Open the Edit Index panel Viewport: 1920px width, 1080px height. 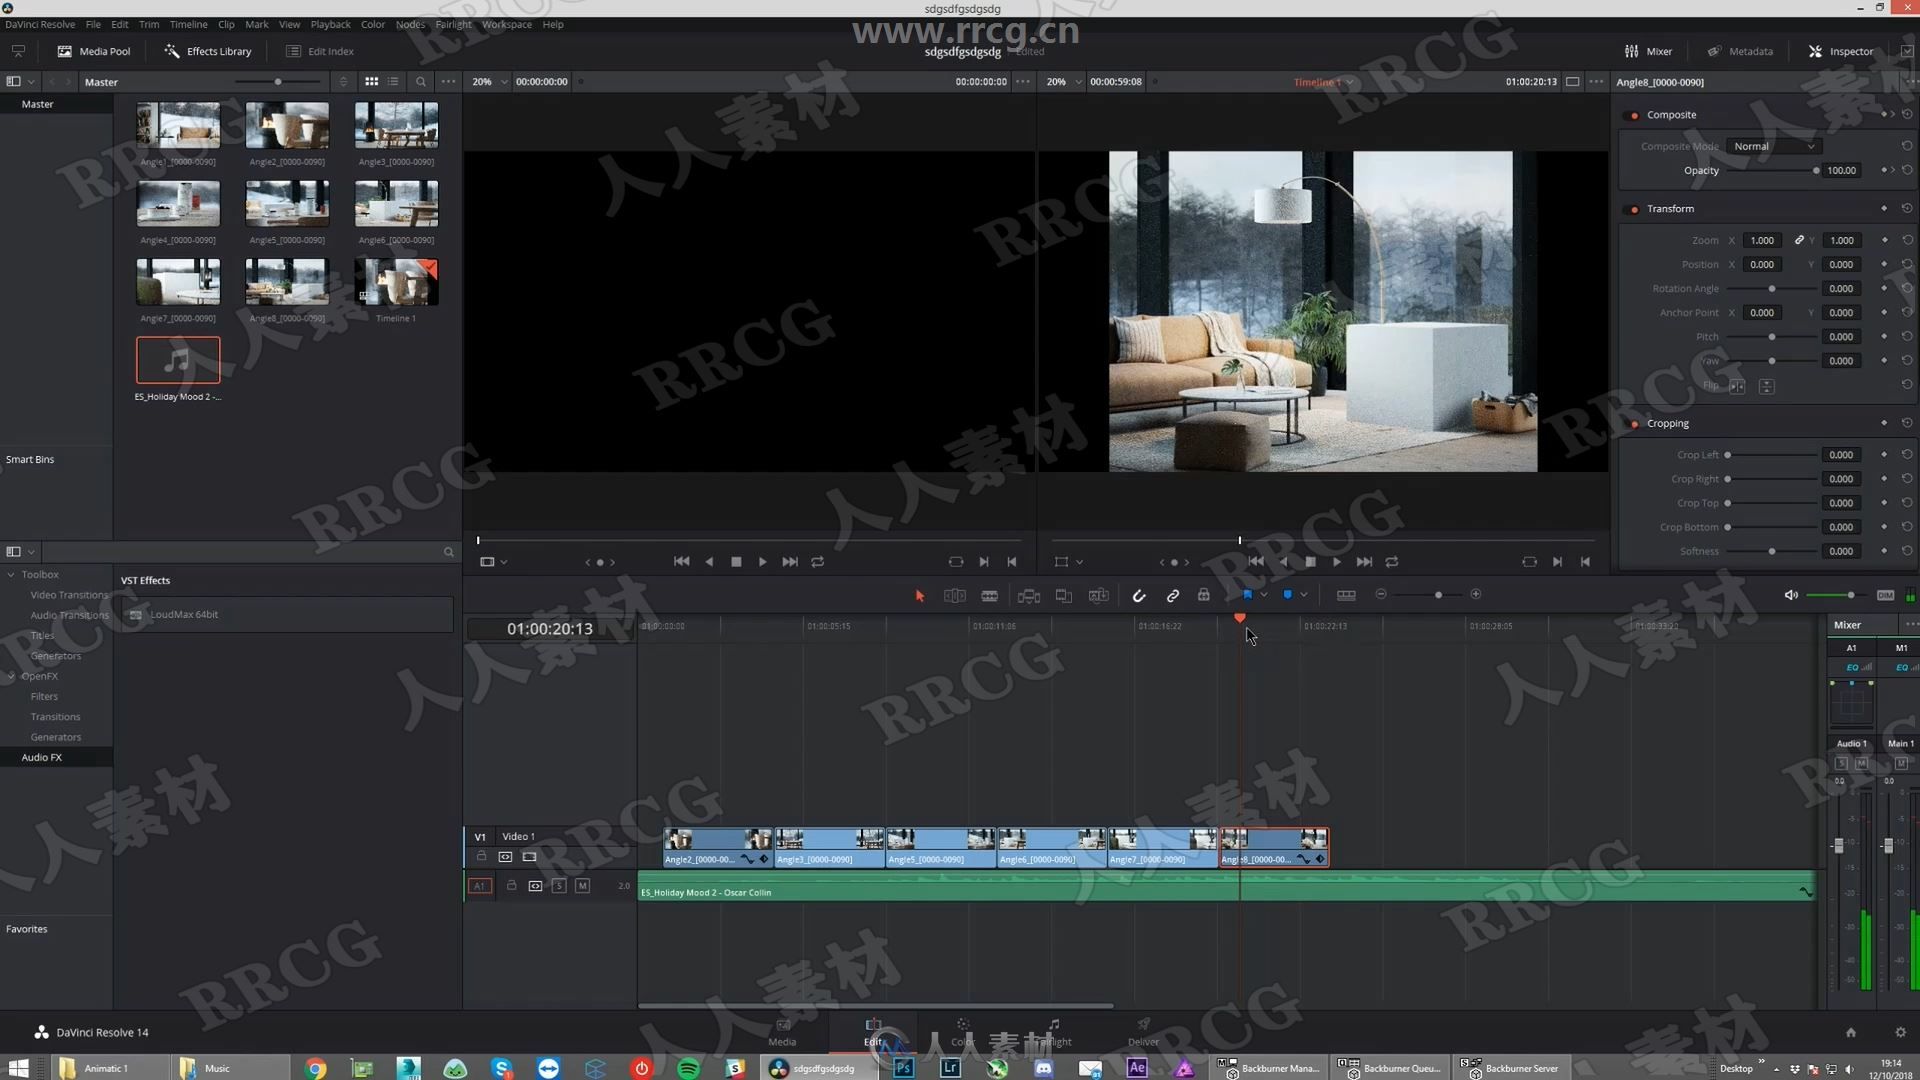[320, 51]
